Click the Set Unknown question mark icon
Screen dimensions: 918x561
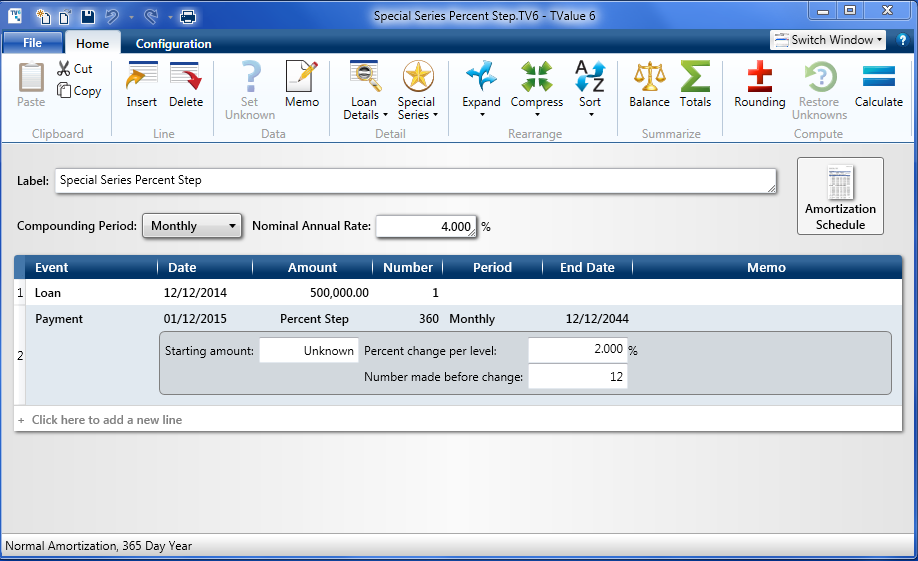coord(250,91)
